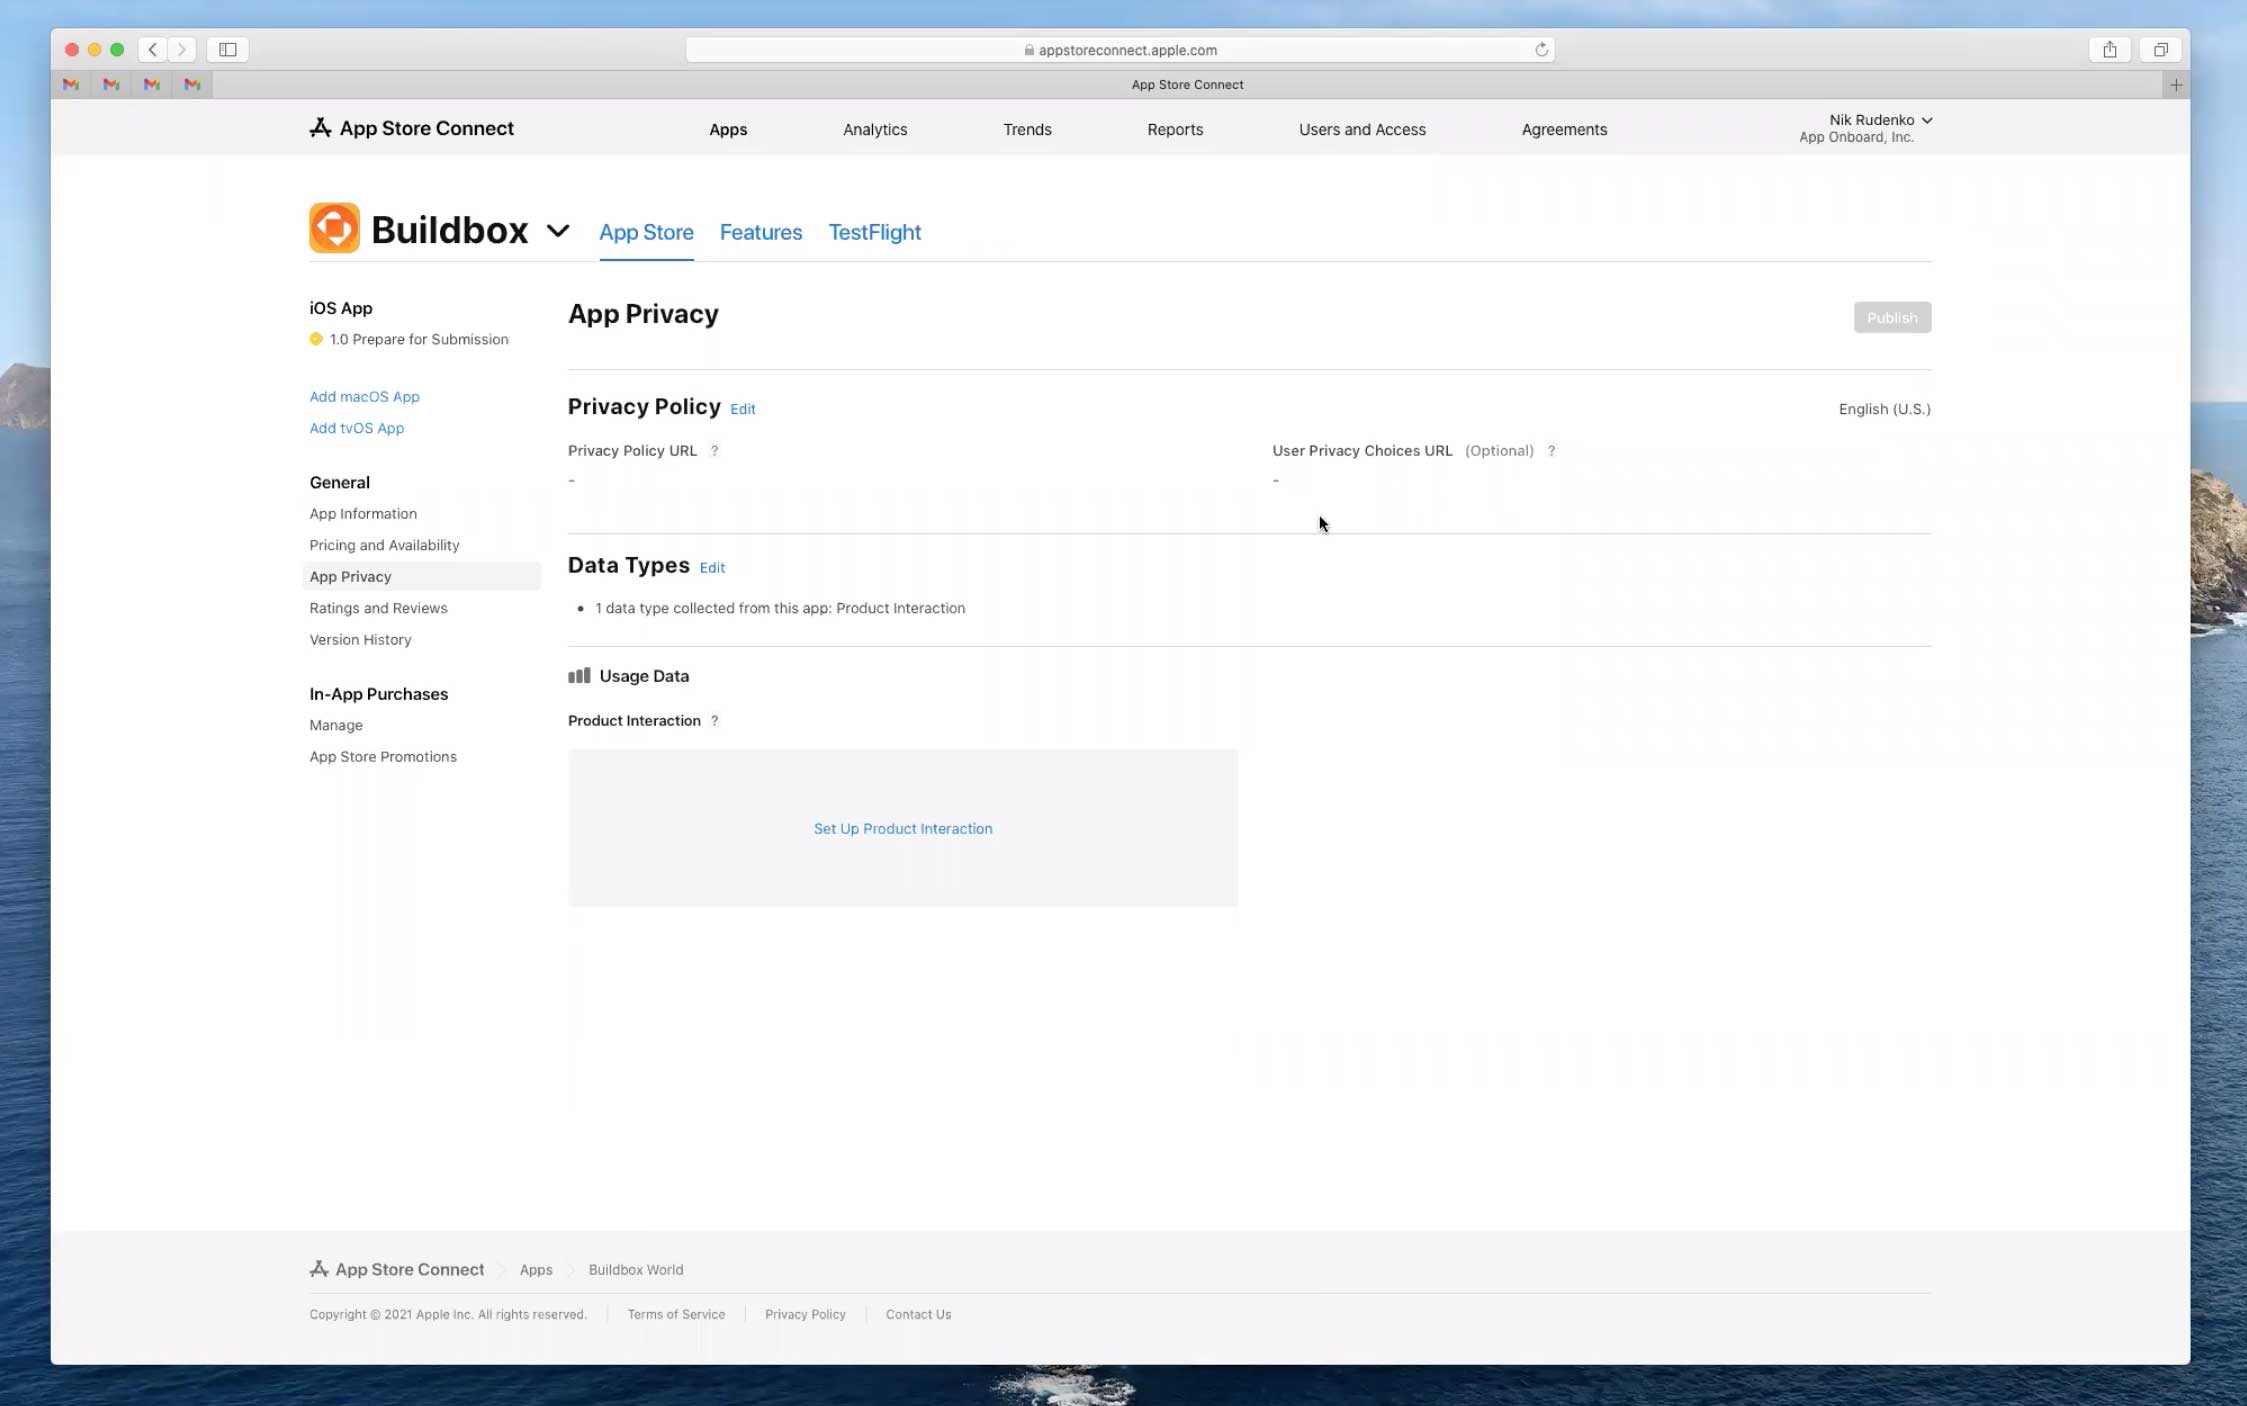Click the Safari back arrow button
Viewport: 2247px width, 1406px height.
point(153,49)
